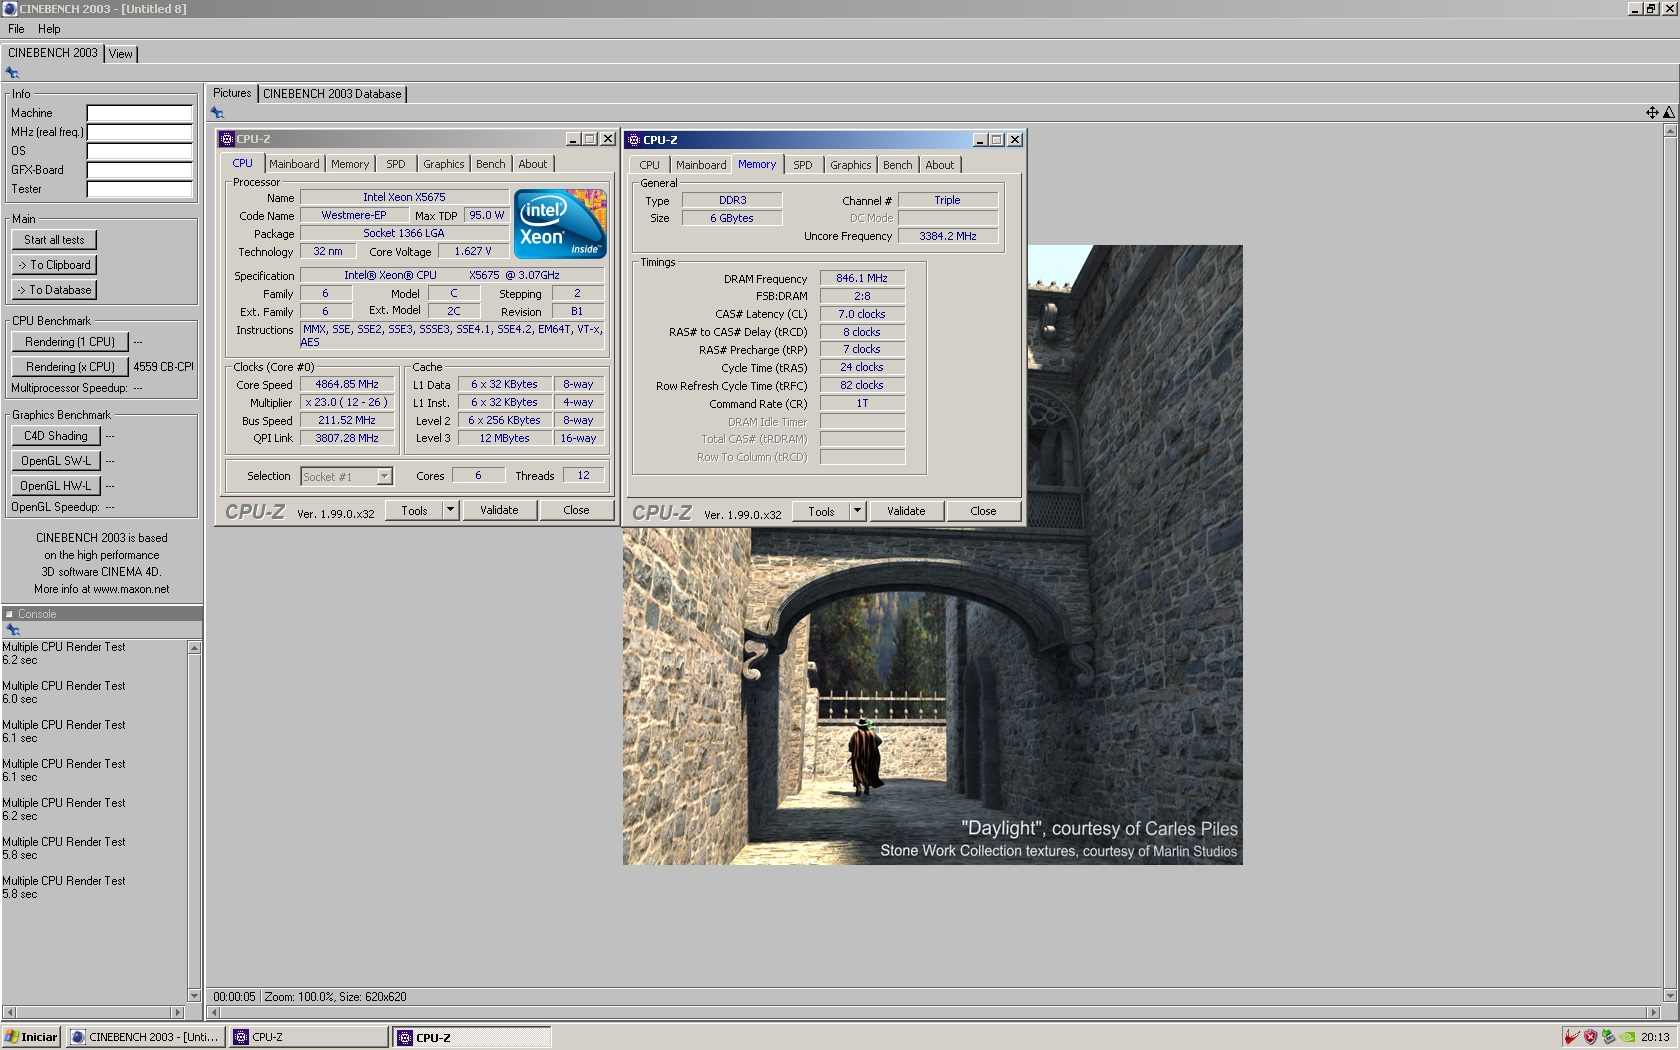The height and width of the screenshot is (1050, 1680).
Task: Activate the first CPU-Z taskbar button
Action: [x=309, y=1037]
